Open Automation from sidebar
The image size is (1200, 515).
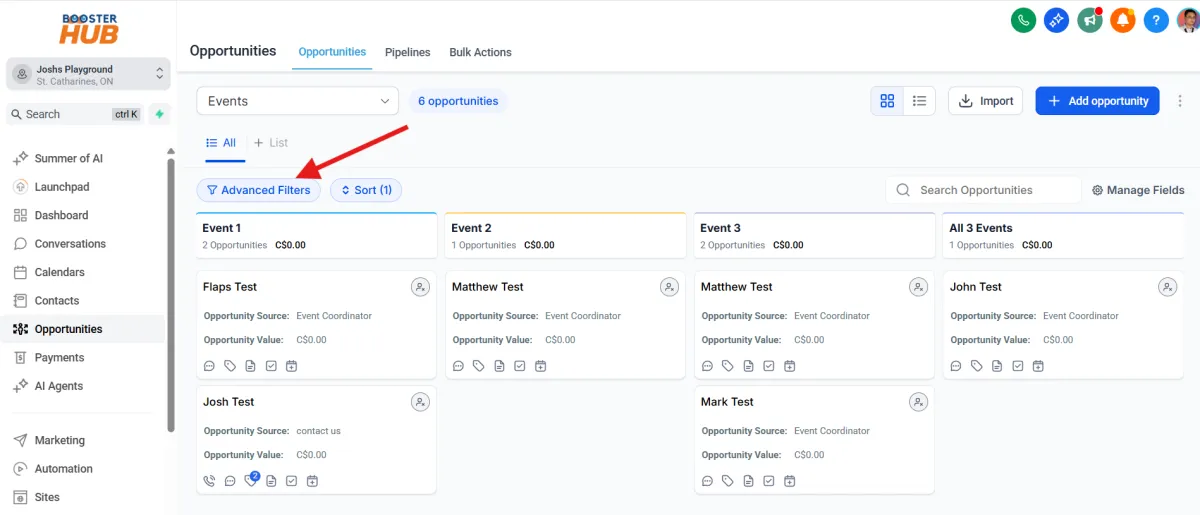pos(63,469)
